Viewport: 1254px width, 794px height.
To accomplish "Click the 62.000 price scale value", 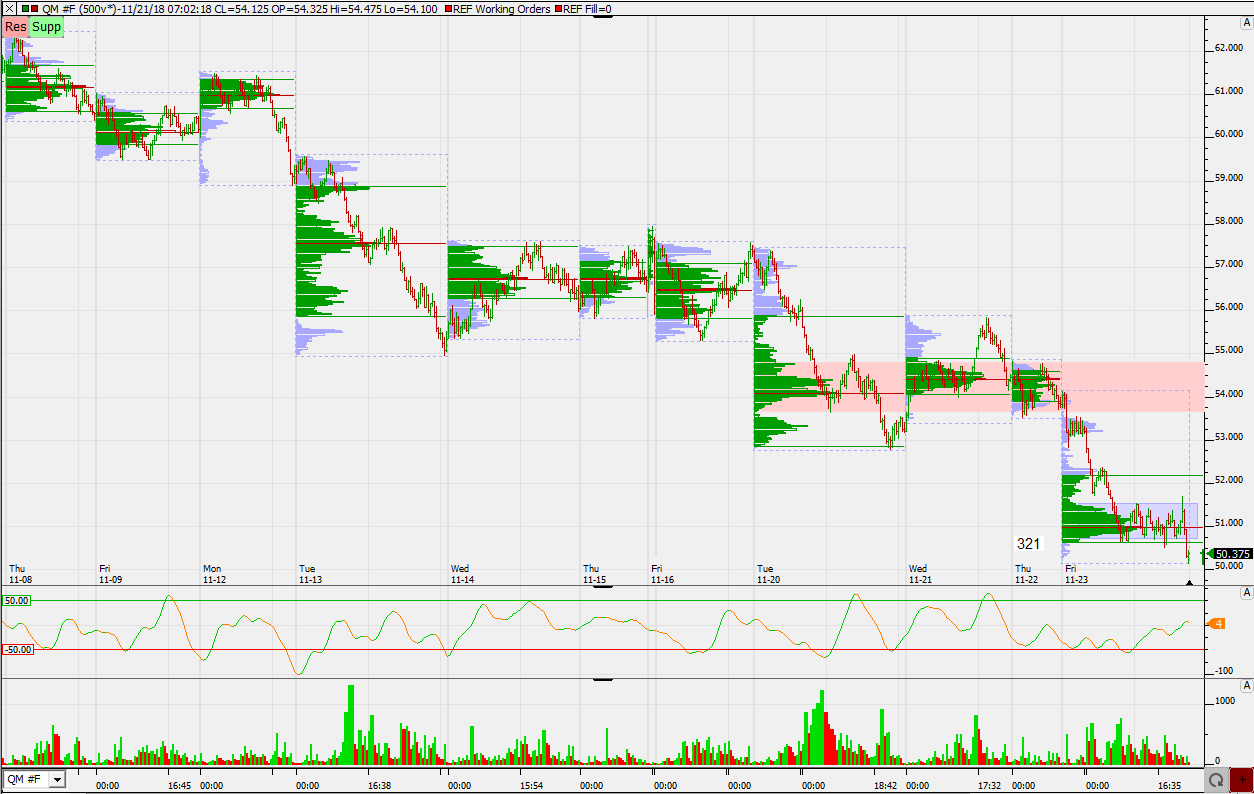I will pos(1228,47).
